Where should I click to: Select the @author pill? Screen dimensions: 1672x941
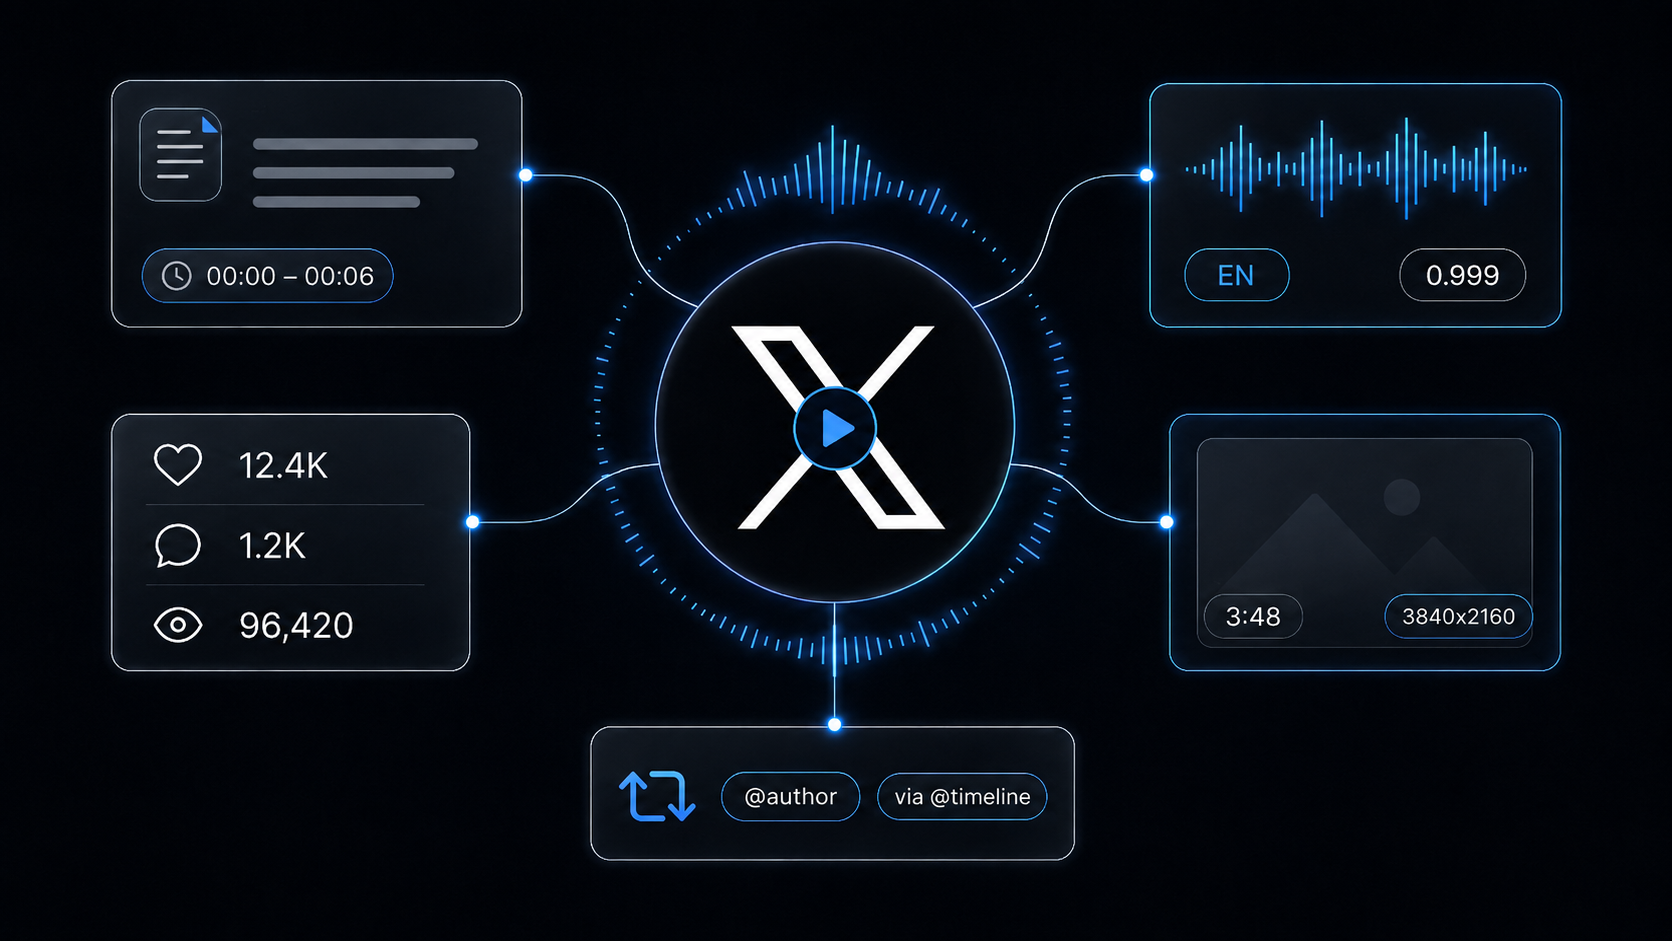(x=791, y=797)
